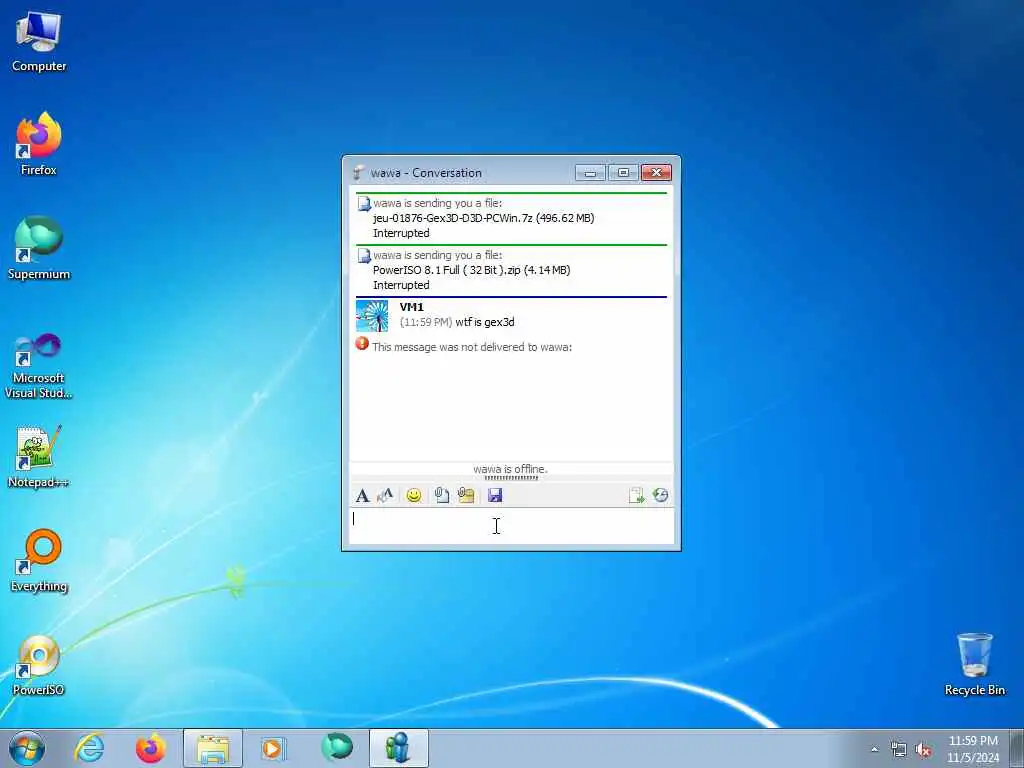
Task: Maximize the wawa conversation window
Action: [623, 172]
